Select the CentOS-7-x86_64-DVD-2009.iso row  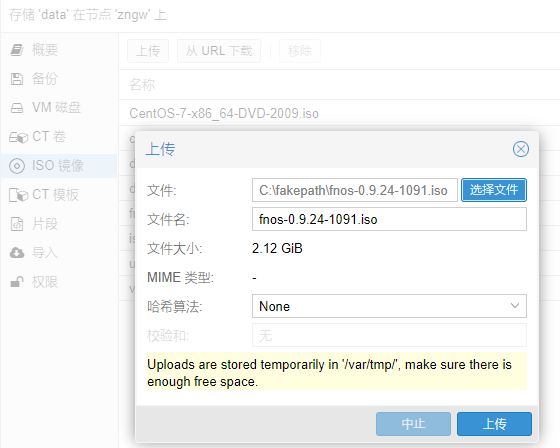point(339,113)
